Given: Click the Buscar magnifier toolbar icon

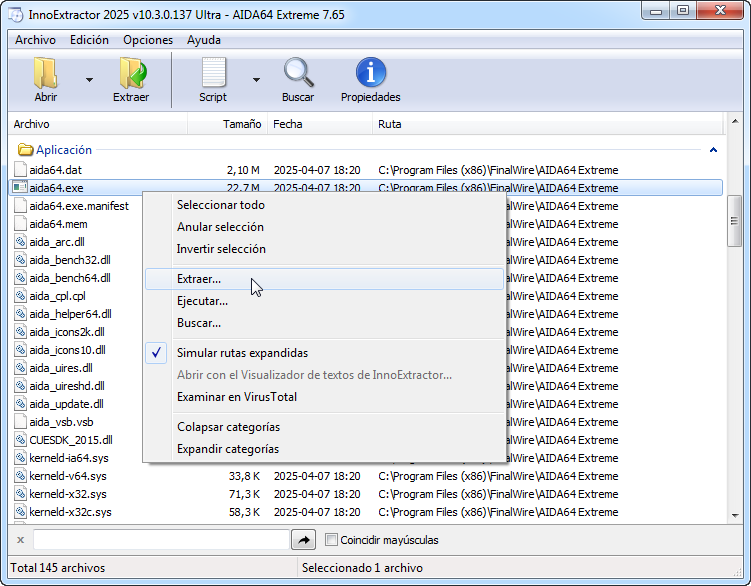Looking at the screenshot, I should (x=298, y=73).
